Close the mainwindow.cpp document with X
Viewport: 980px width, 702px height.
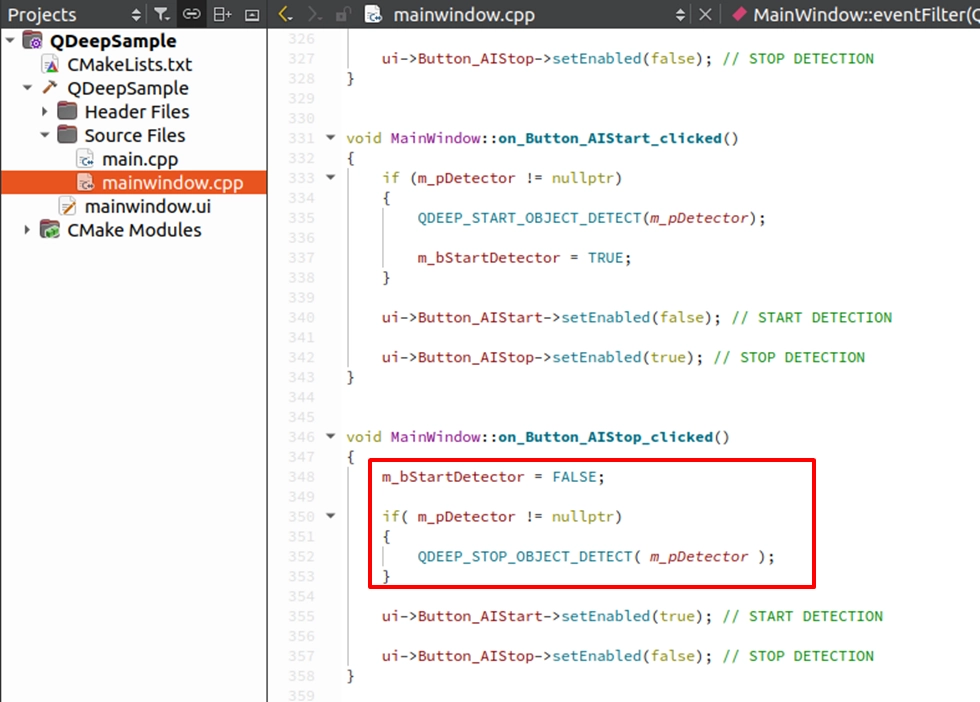(705, 14)
